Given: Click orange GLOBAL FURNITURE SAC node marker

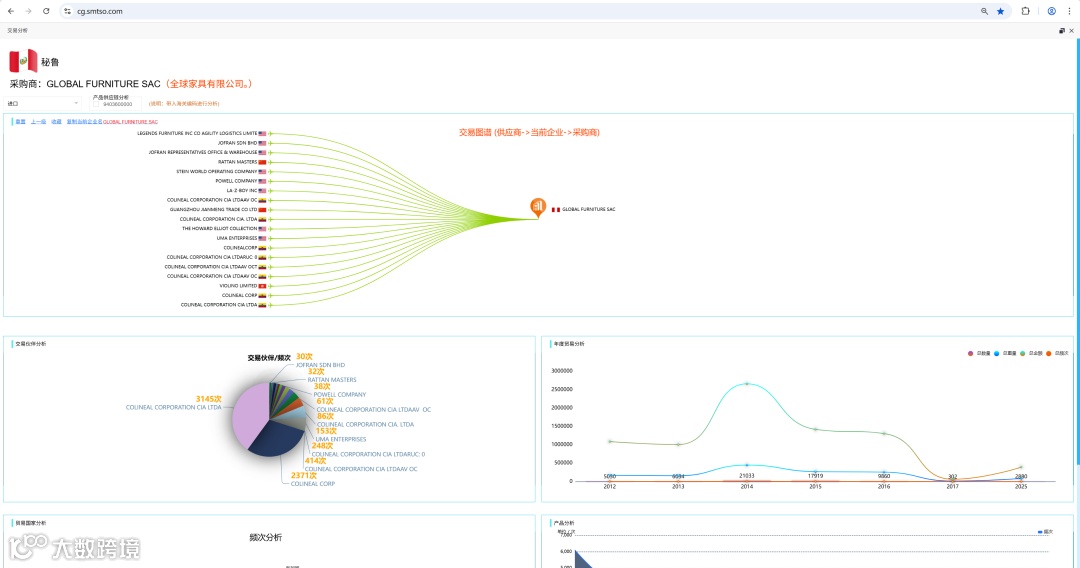Looking at the screenshot, I should [538, 207].
